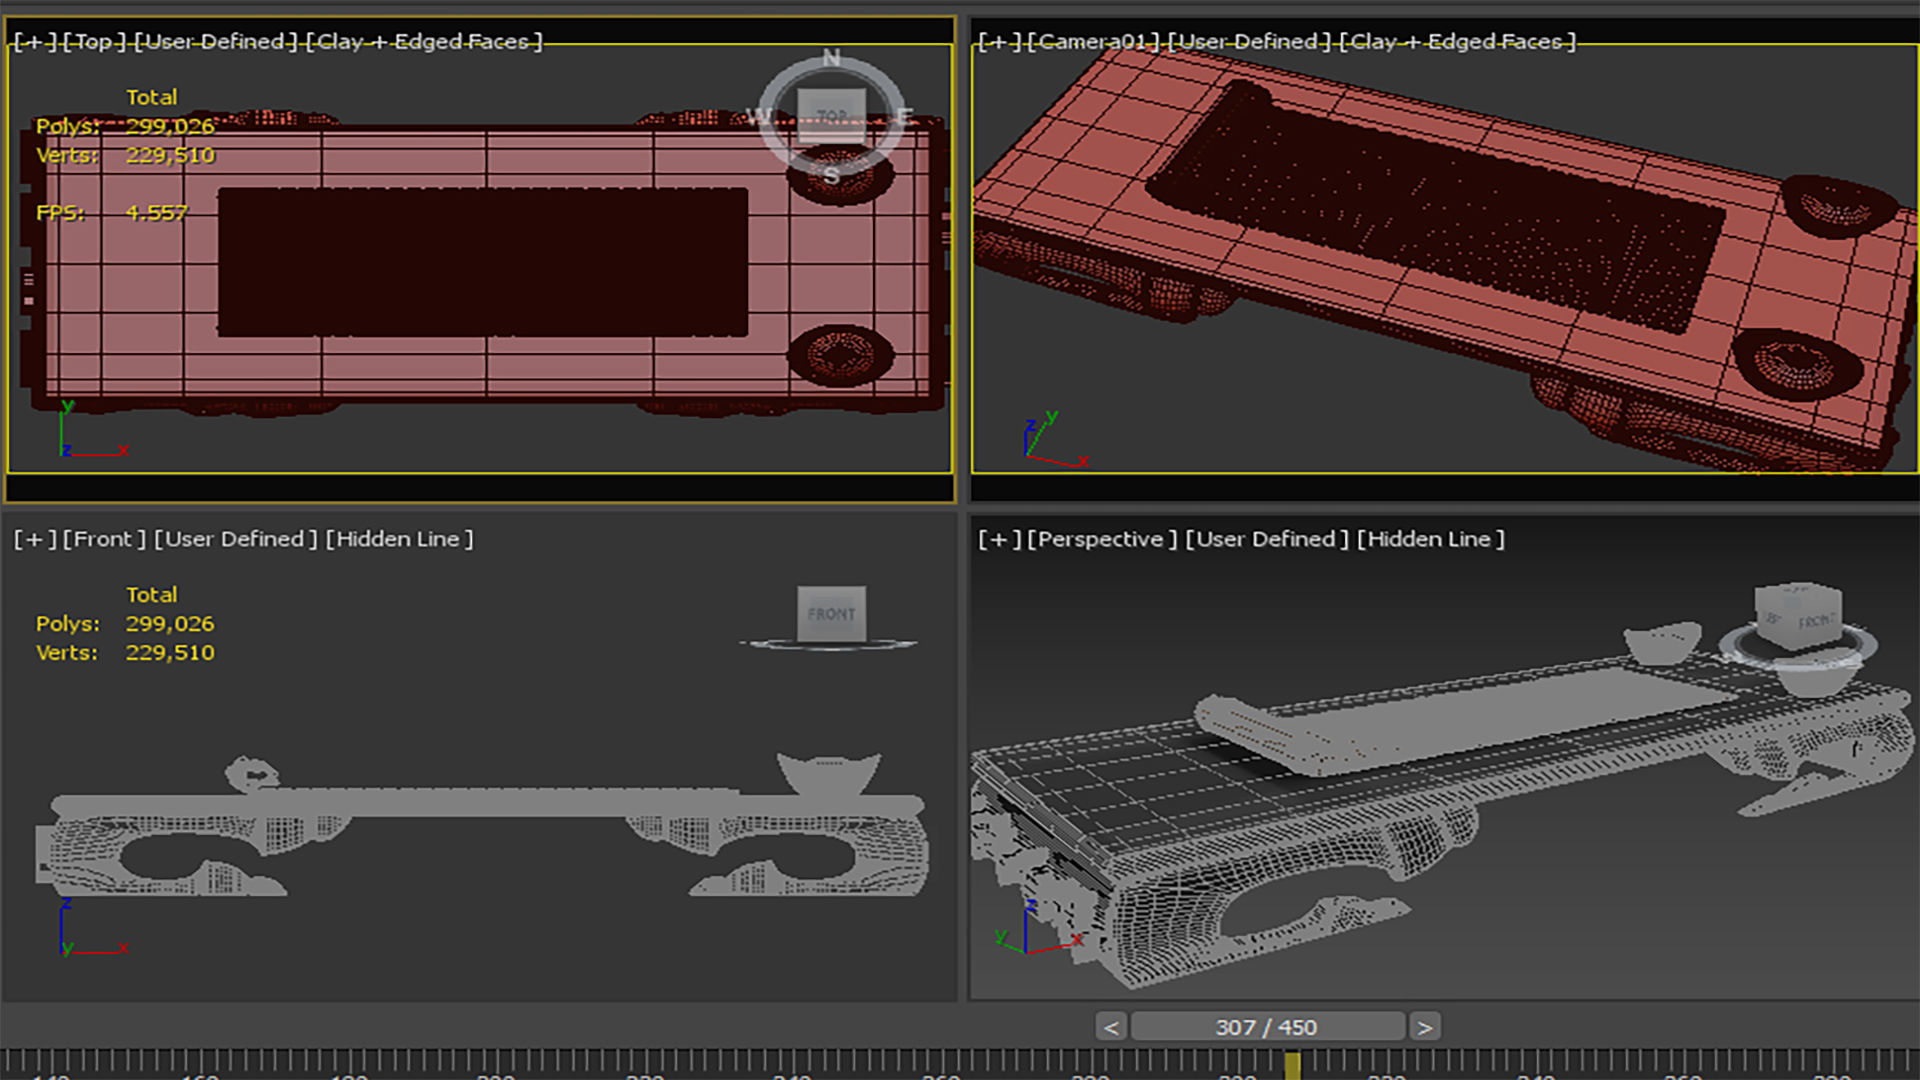Open the Camera01 [Clay + Edged Faces] shading menu

tap(1457, 41)
